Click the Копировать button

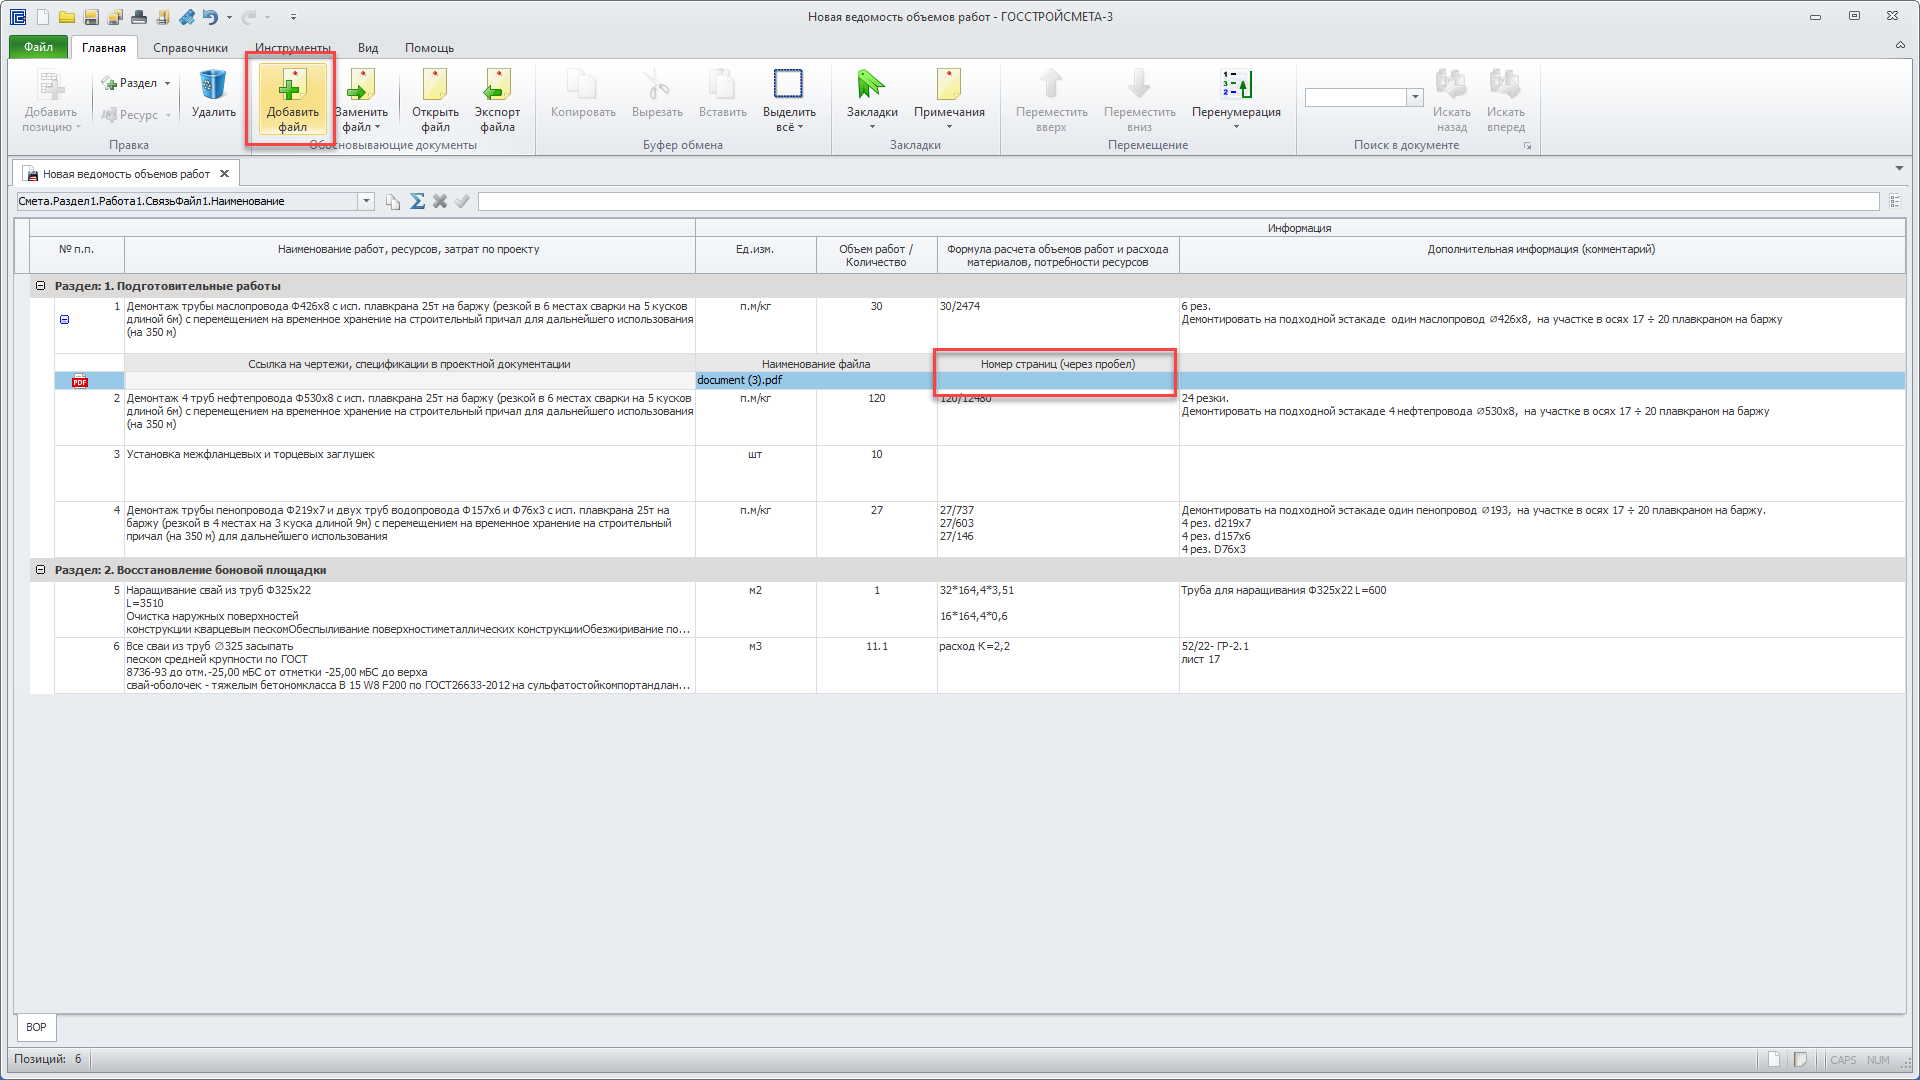[x=583, y=95]
